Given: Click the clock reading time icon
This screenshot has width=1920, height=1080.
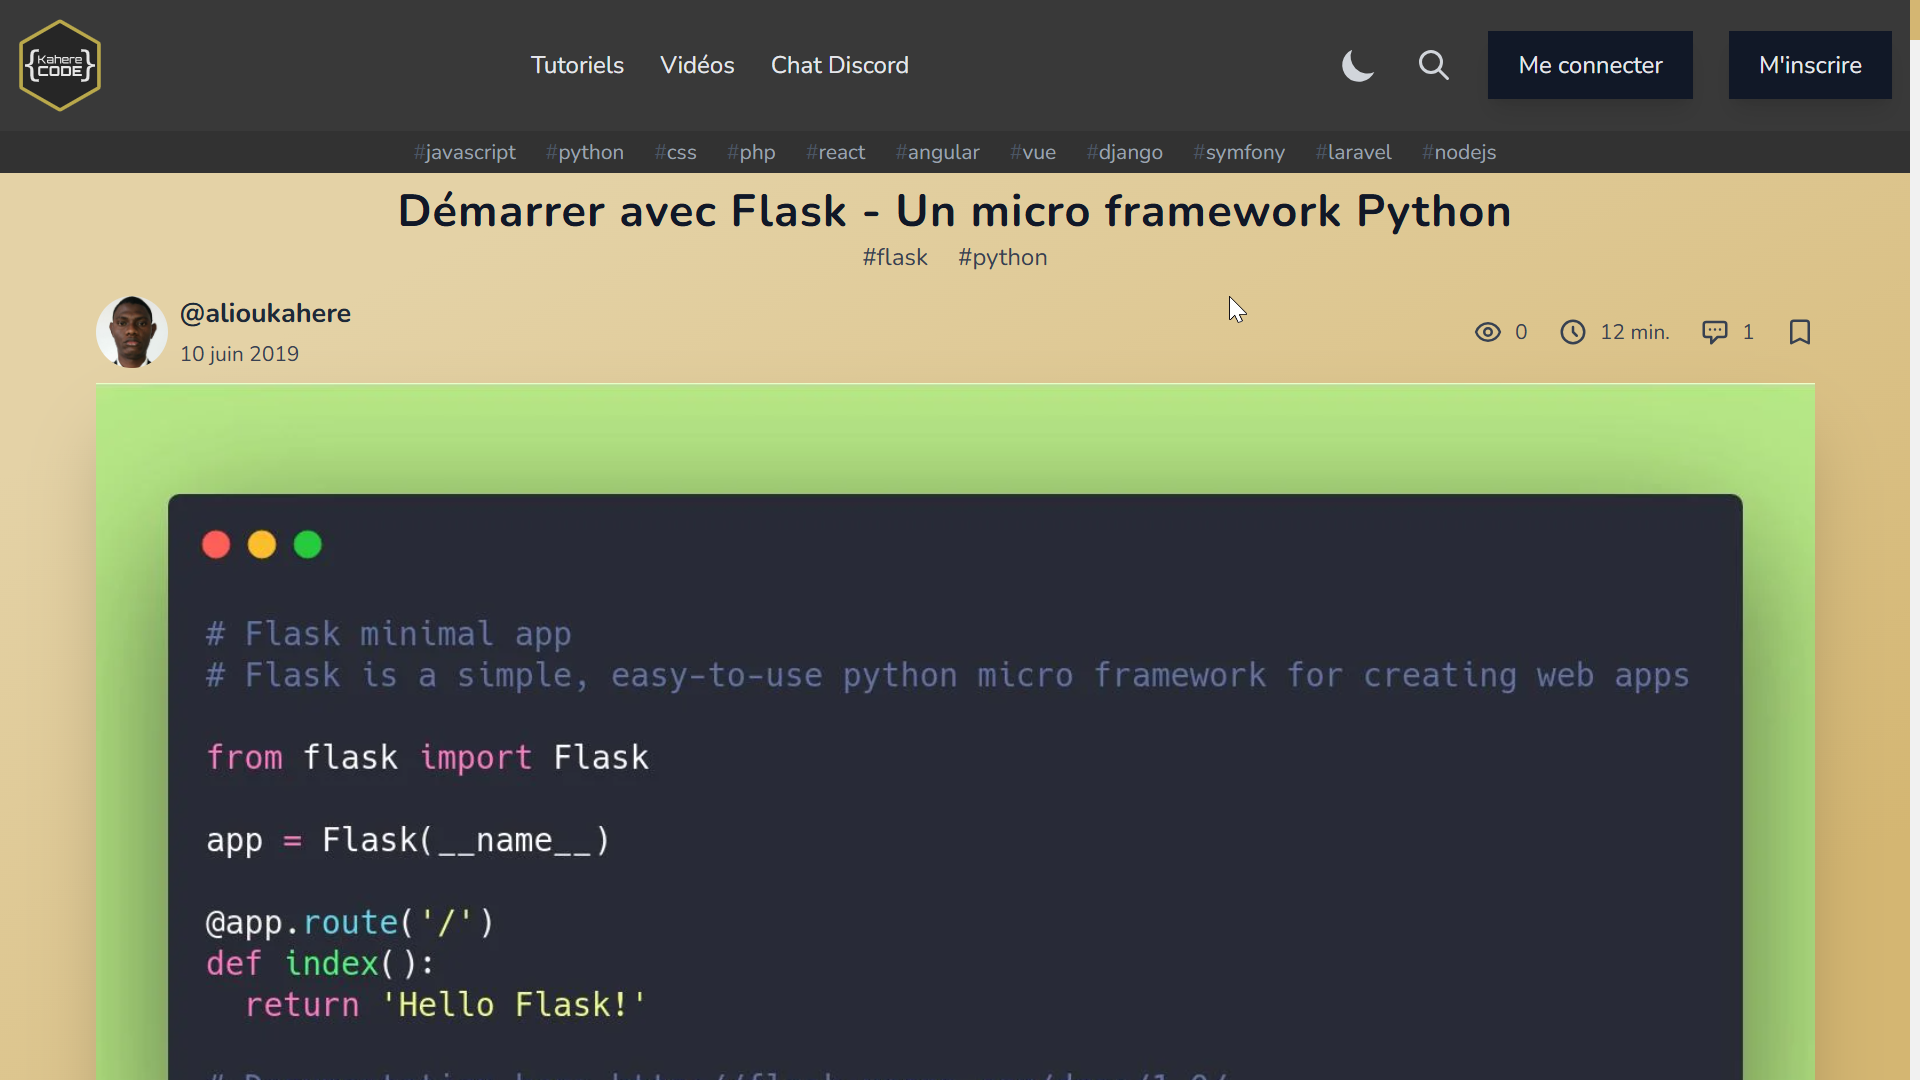Looking at the screenshot, I should pyautogui.click(x=1573, y=332).
